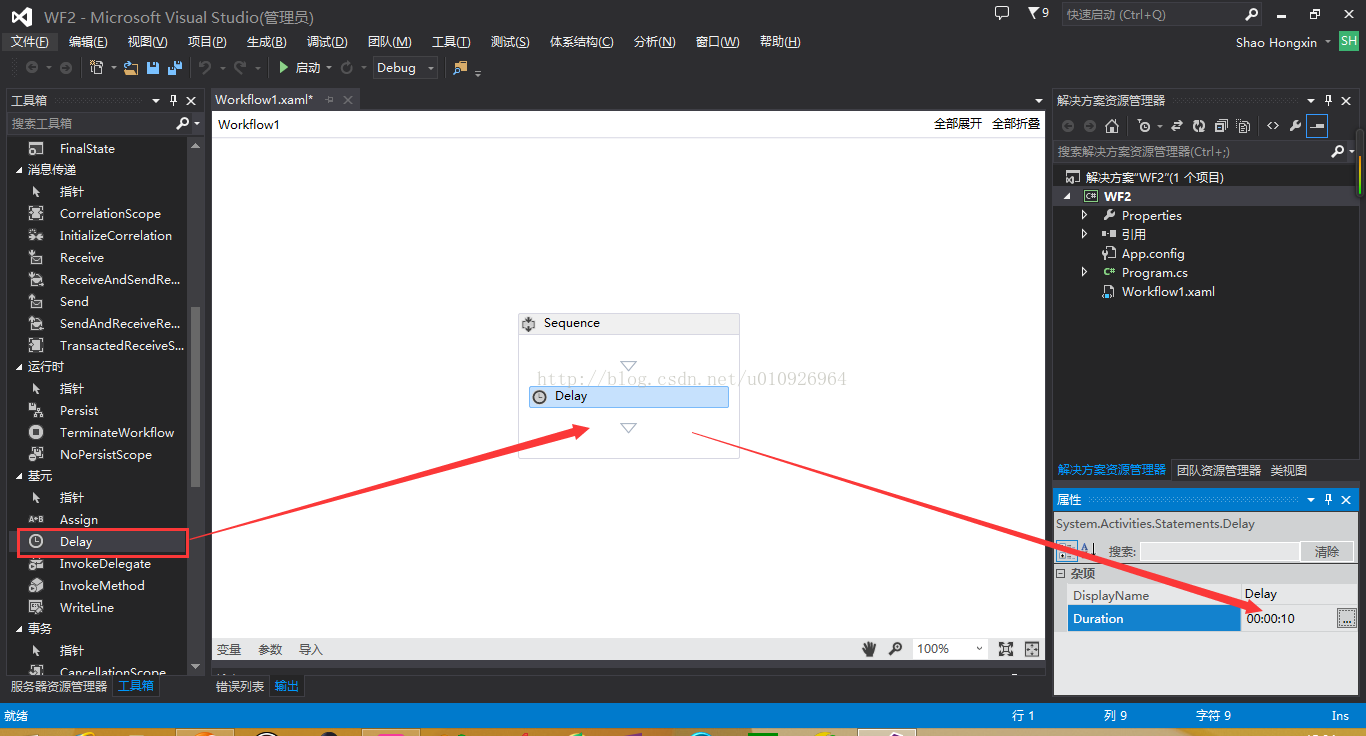Click the Sync with Active Document icon
The height and width of the screenshot is (736, 1366).
click(x=1176, y=126)
